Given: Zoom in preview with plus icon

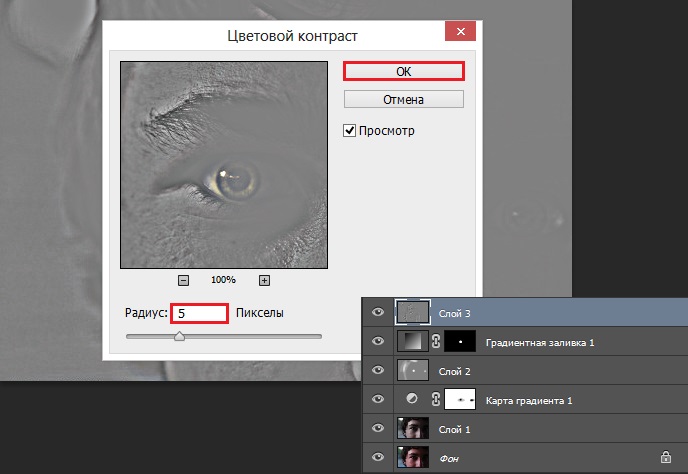Looking at the screenshot, I should (x=264, y=280).
